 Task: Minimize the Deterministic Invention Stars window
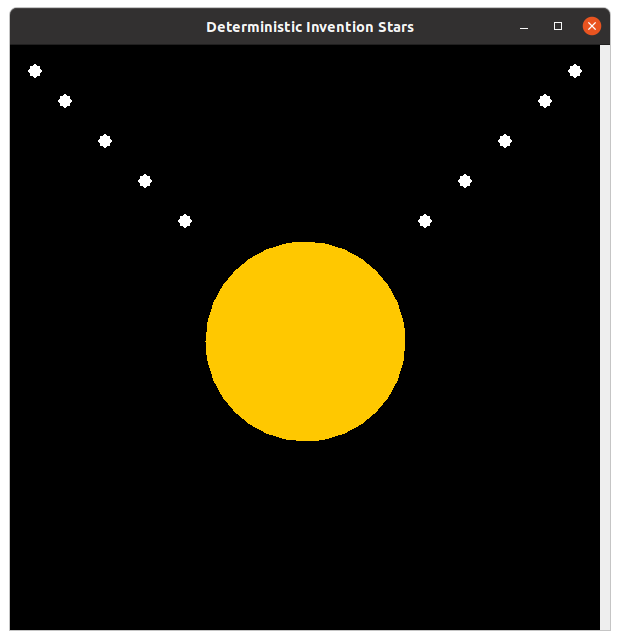[x=524, y=27]
